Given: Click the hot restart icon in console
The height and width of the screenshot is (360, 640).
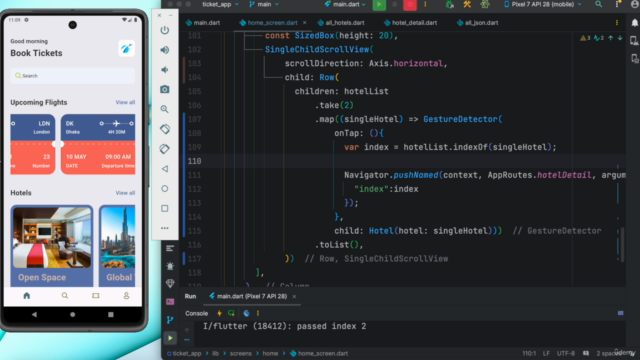Looking at the screenshot, I should coord(231,313).
